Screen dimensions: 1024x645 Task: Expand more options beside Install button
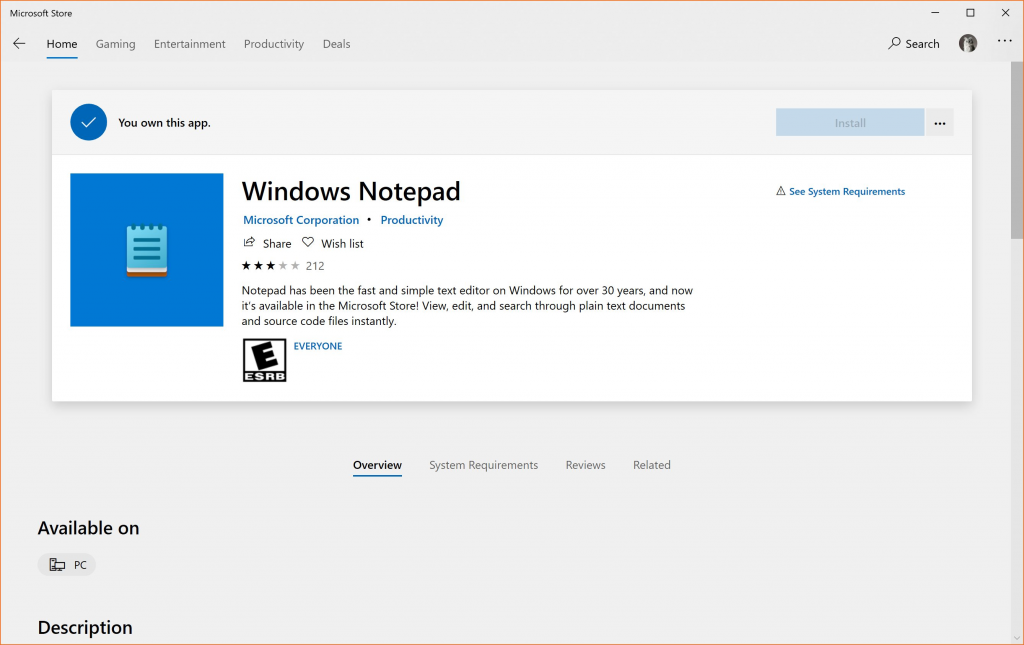939,123
